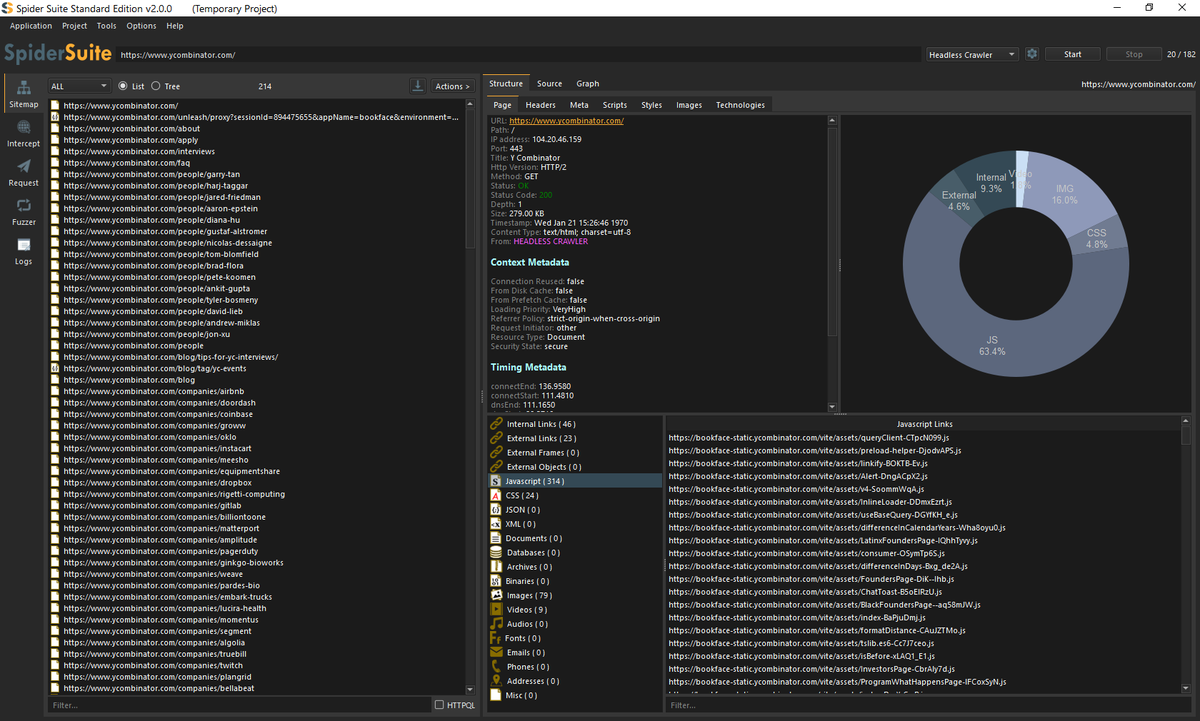Image resolution: width=1200 pixels, height=721 pixels.
Task: Open the ycombinator URL link in Page details
Action: [566, 121]
